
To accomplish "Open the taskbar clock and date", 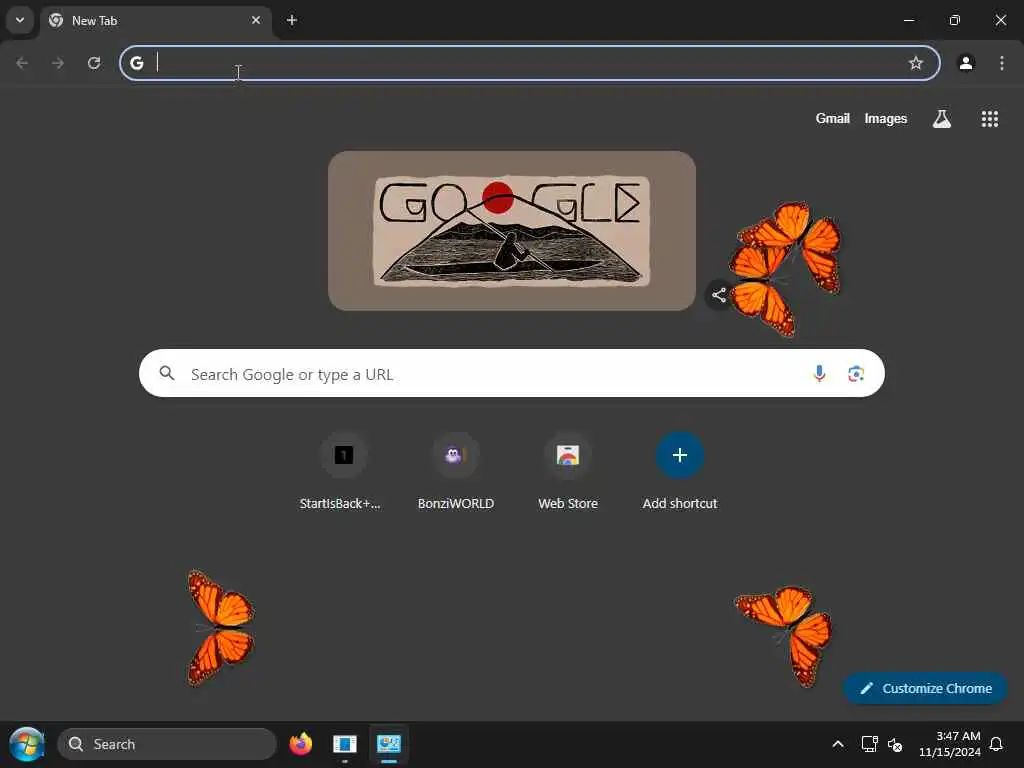I will point(950,744).
